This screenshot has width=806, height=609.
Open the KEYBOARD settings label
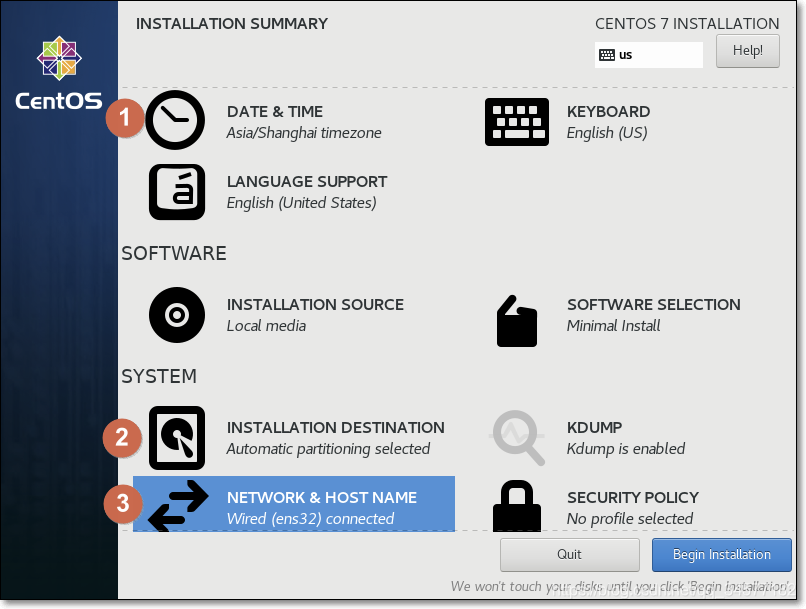click(x=608, y=112)
